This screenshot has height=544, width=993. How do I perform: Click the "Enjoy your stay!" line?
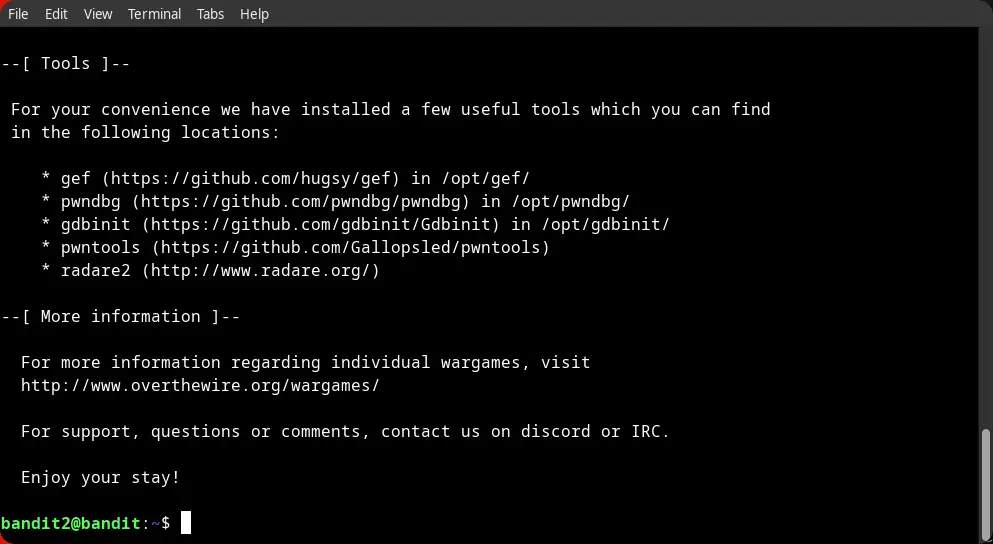point(100,477)
